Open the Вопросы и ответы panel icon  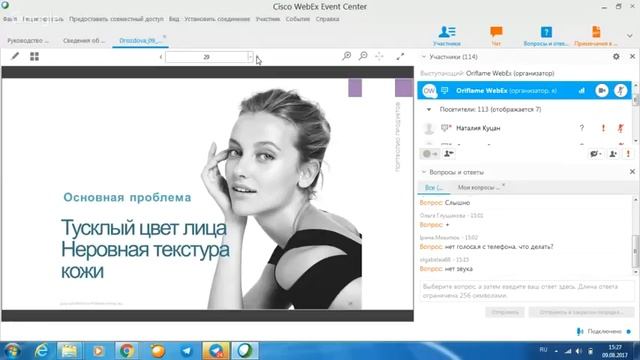coord(546,36)
